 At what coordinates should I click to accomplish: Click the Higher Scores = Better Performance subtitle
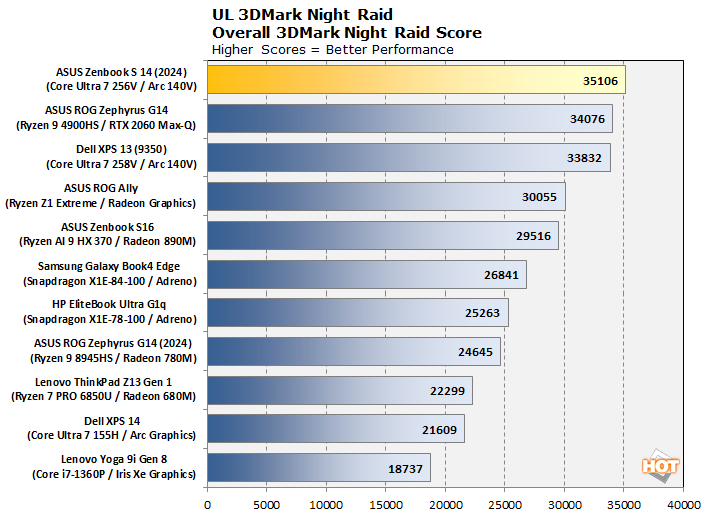pyautogui.click(x=333, y=50)
